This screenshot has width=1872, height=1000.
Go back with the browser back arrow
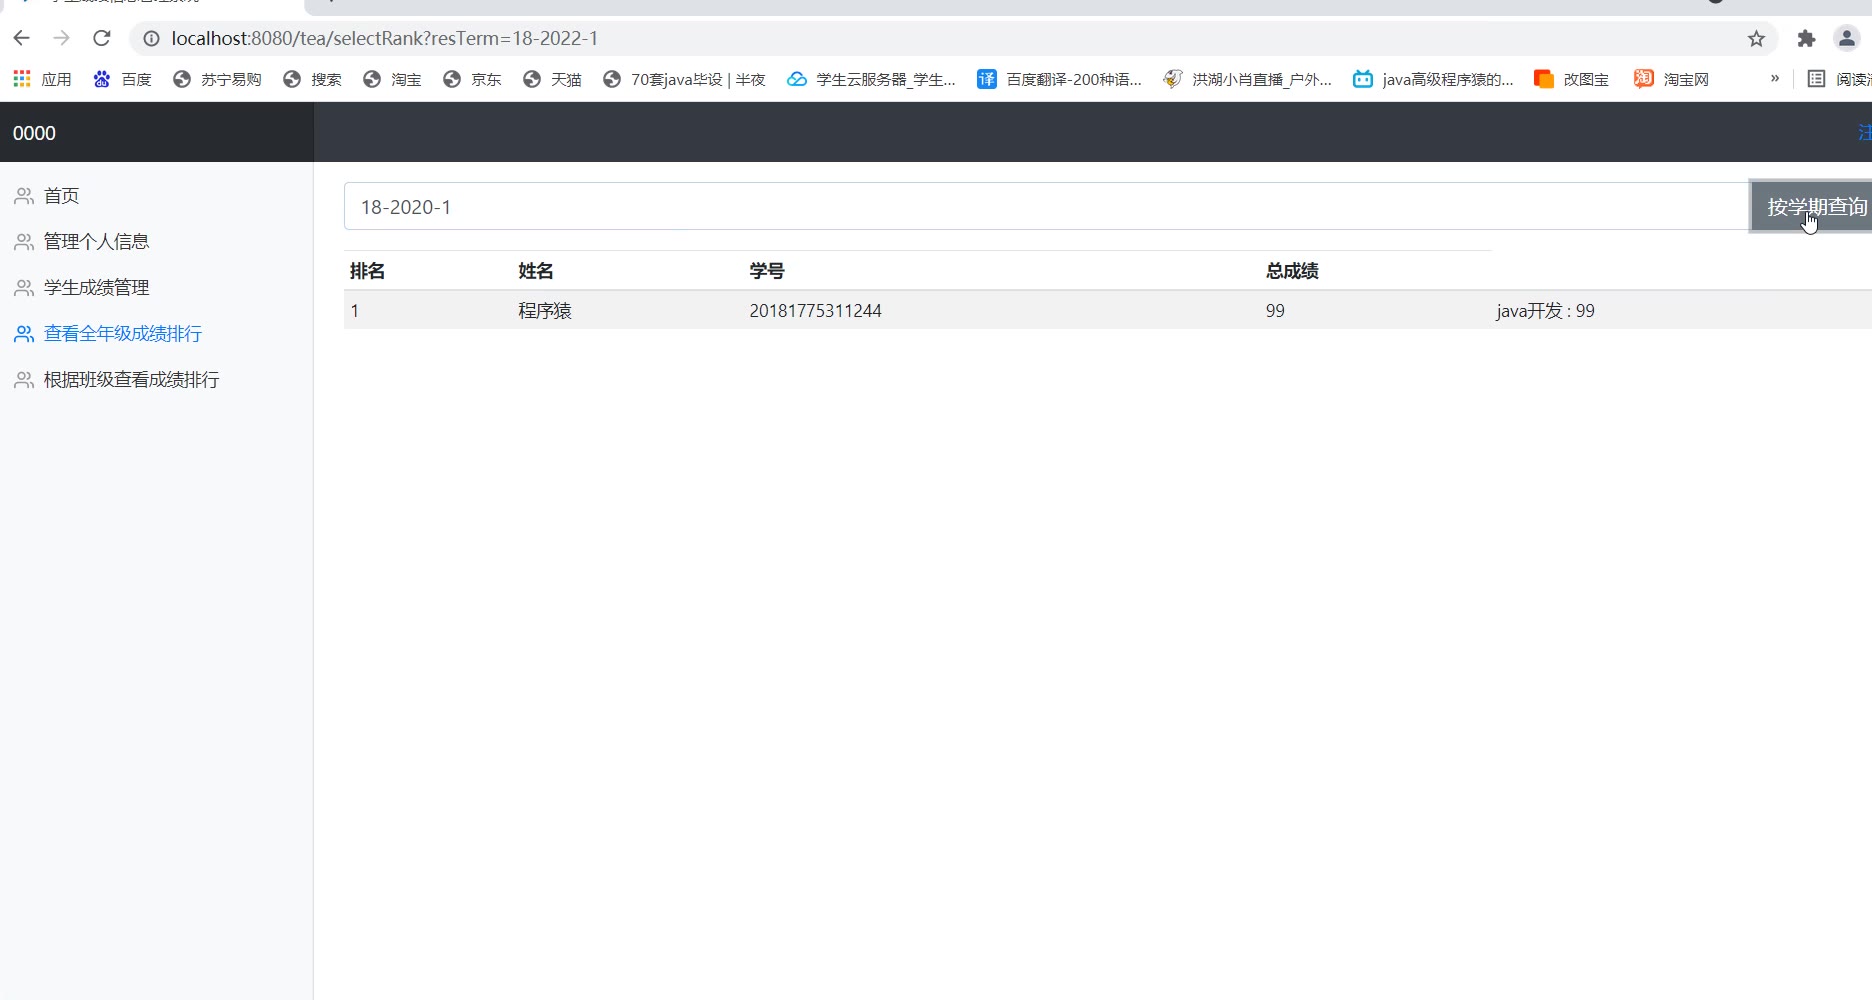pos(22,38)
